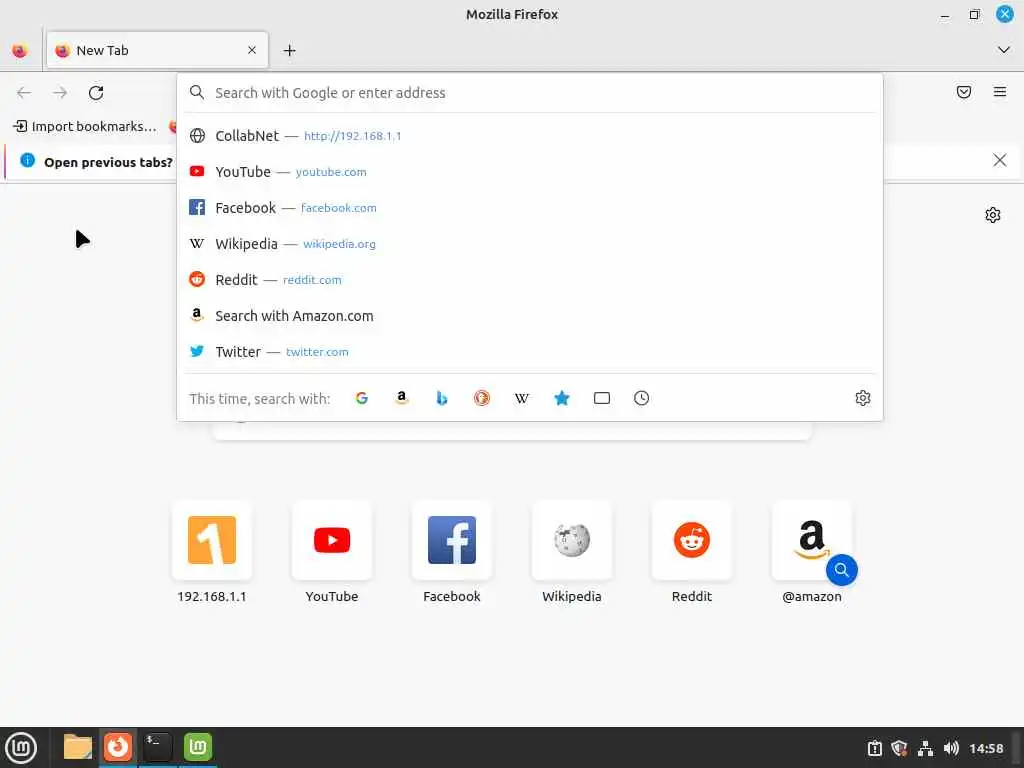The height and width of the screenshot is (768, 1024).
Task: Open the volume control tray icon
Action: point(951,748)
